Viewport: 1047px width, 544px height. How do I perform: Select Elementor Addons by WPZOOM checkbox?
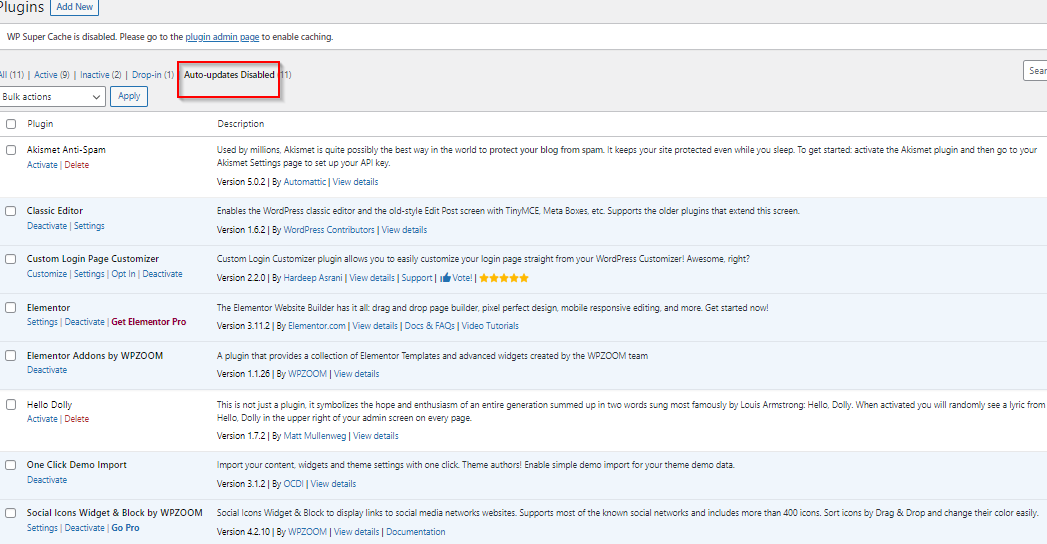pos(11,356)
